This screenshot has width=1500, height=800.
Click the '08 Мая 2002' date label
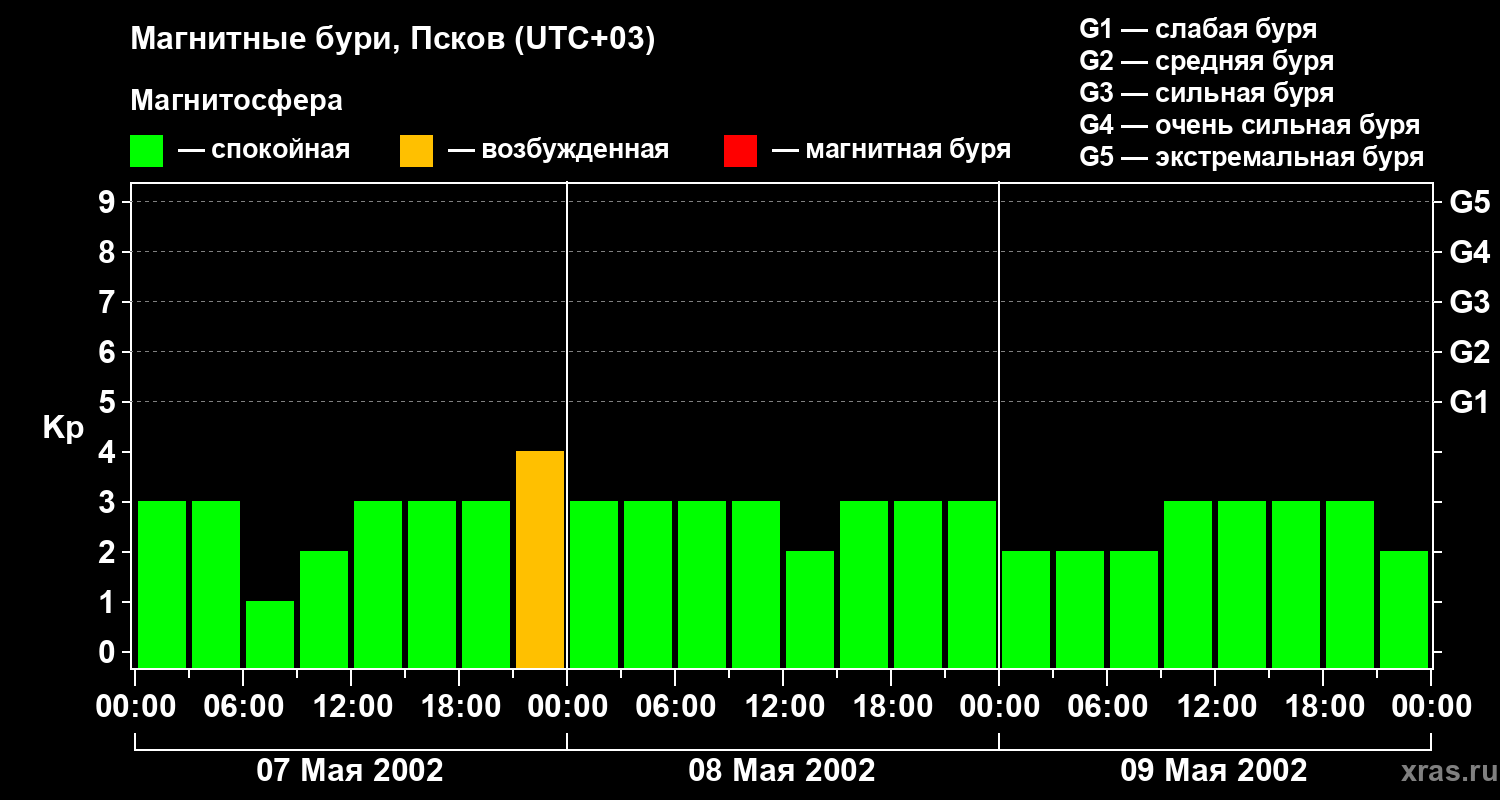[x=782, y=770]
